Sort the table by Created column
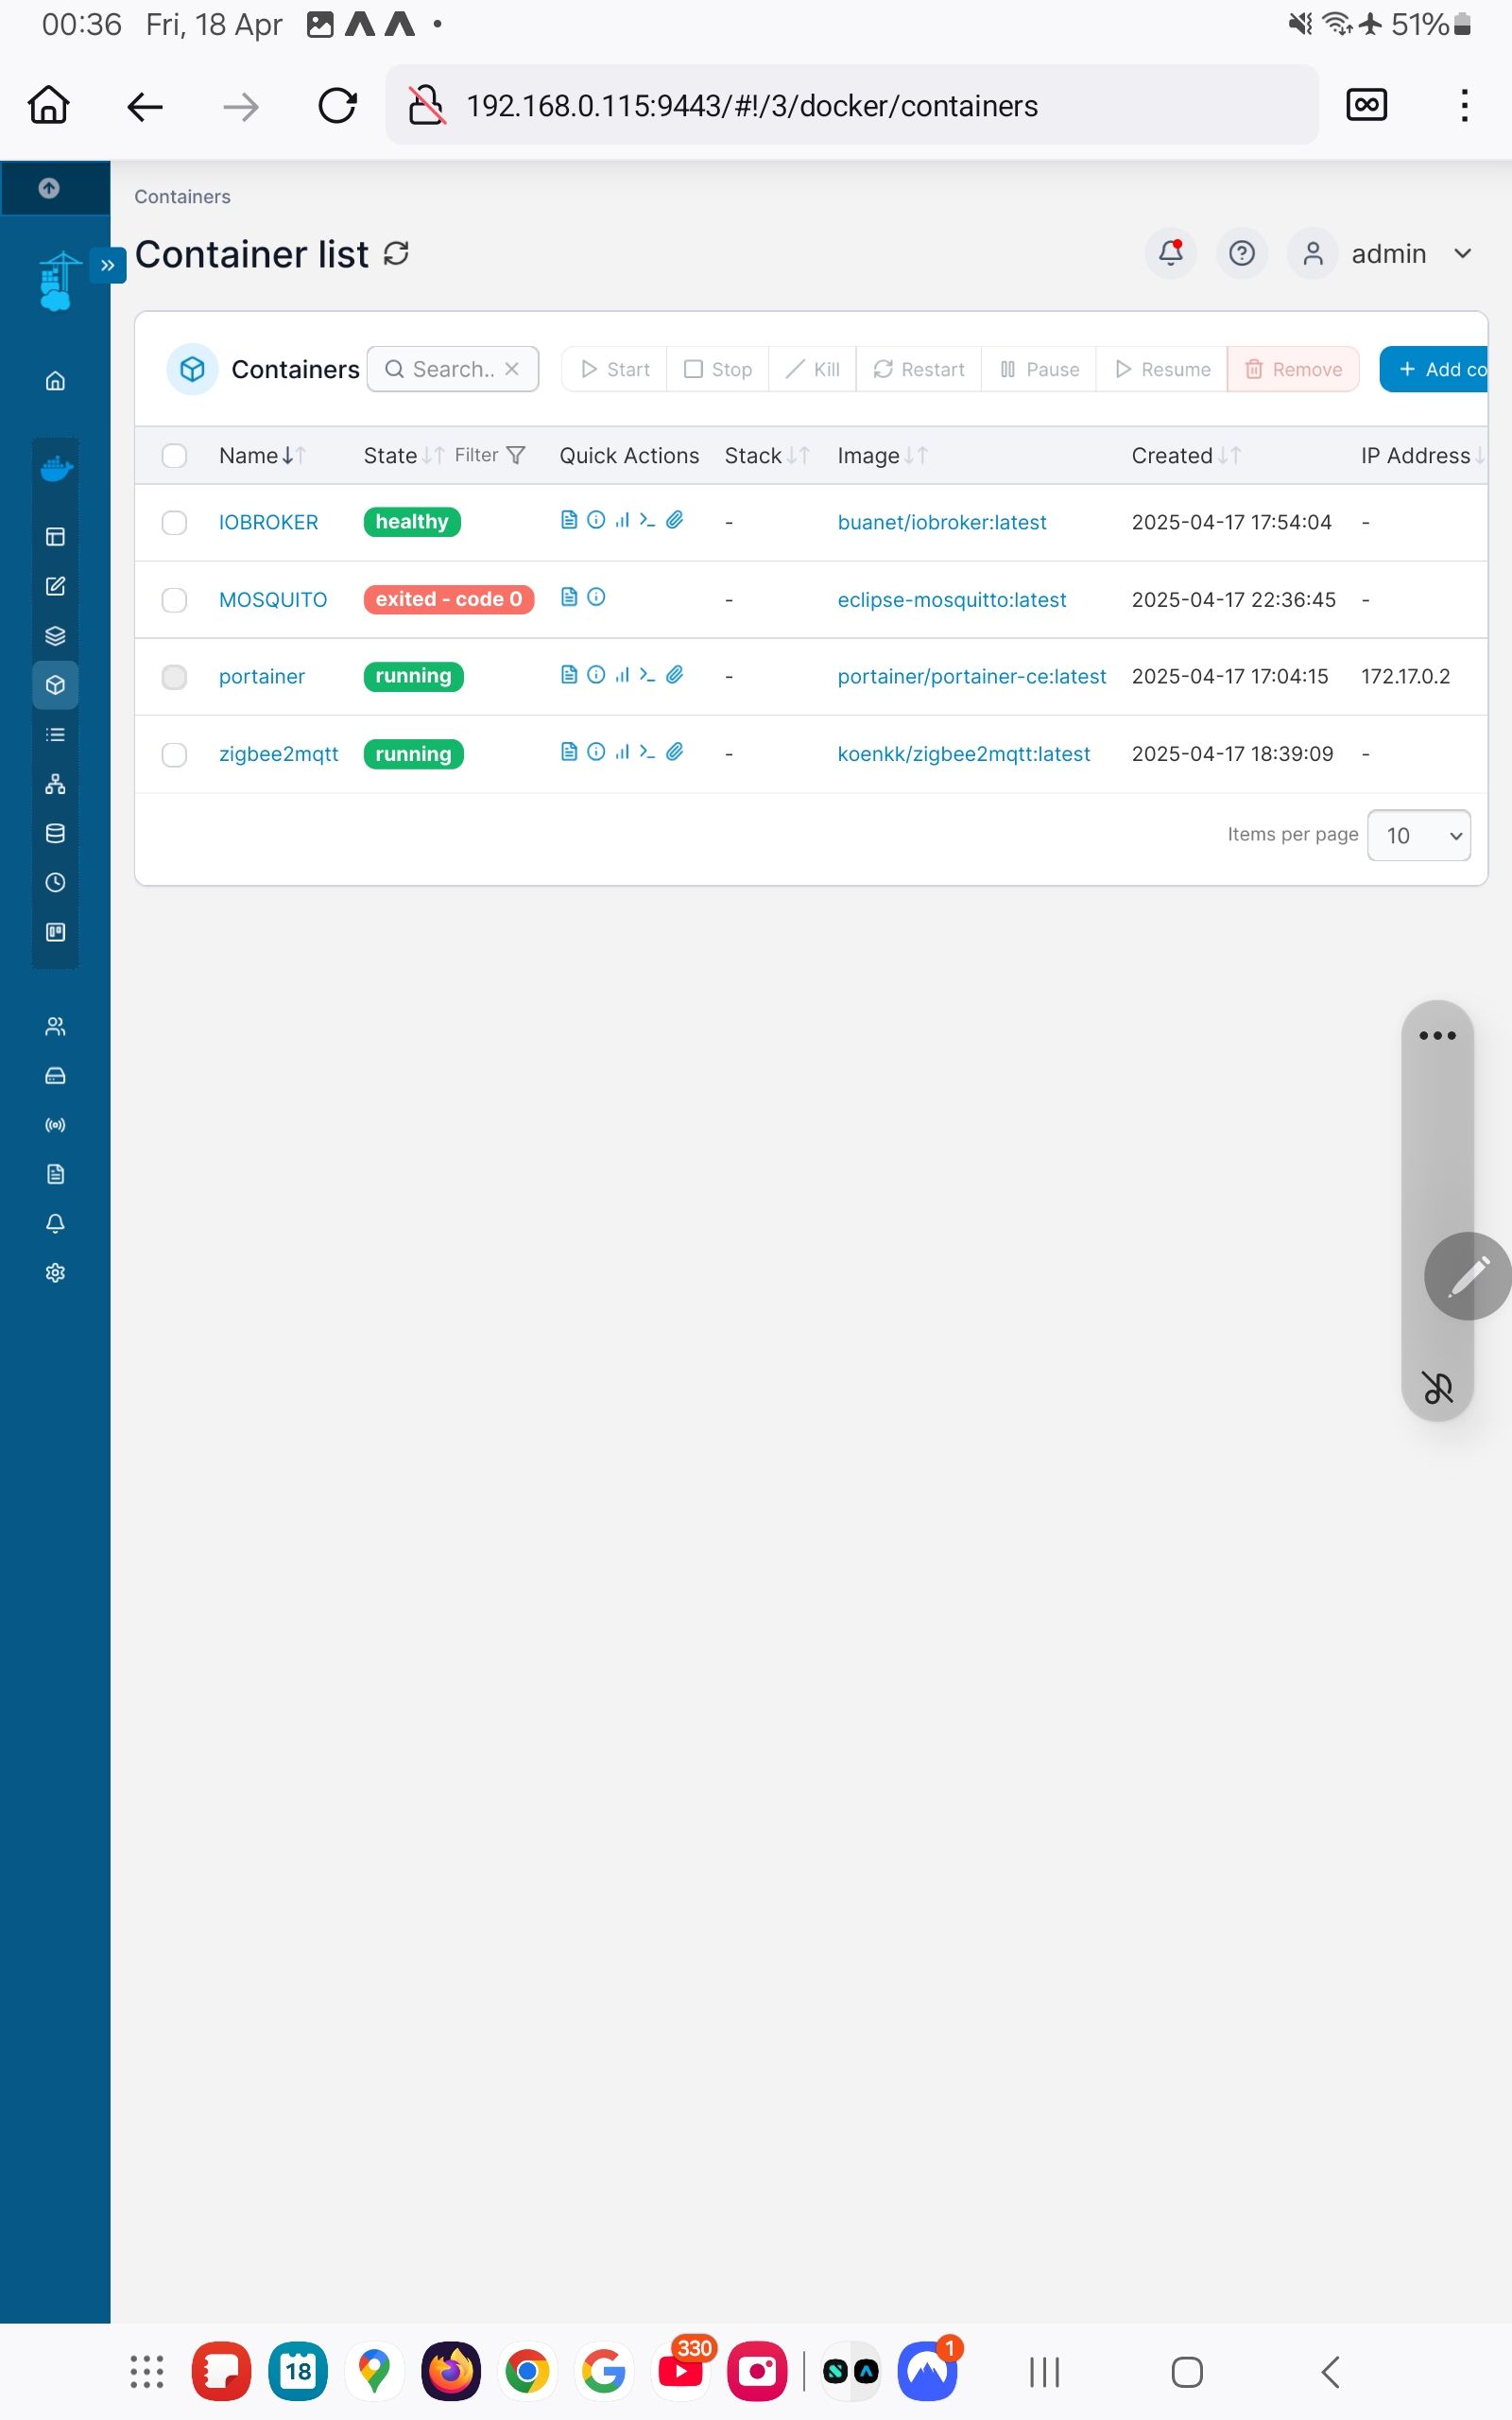Viewport: 1512px width, 2420px height. coord(1186,456)
